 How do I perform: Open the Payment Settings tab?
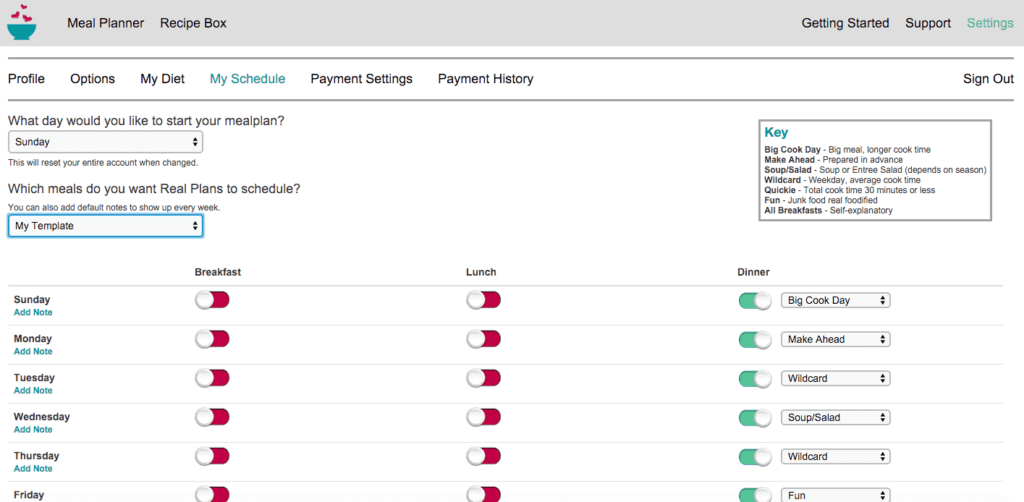[x=361, y=79]
